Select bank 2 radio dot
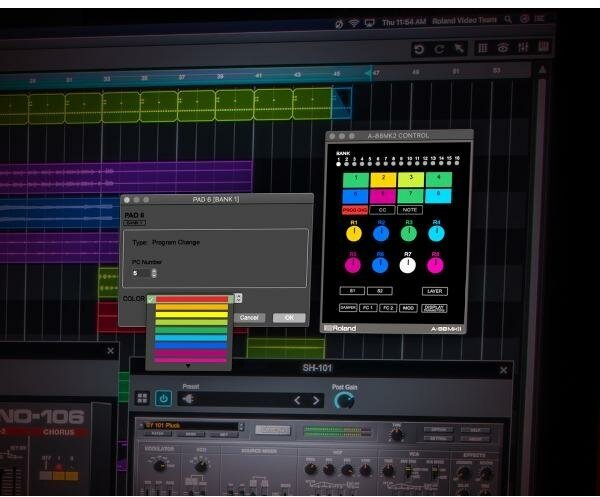 coord(346,164)
